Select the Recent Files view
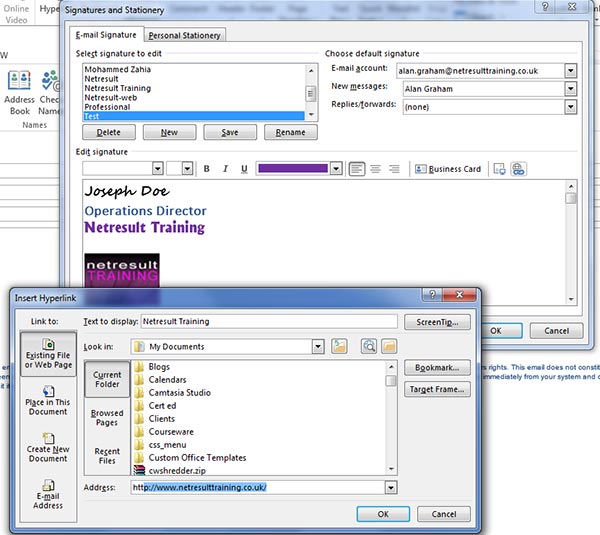Image resolution: width=600 pixels, height=535 pixels. pyautogui.click(x=107, y=456)
